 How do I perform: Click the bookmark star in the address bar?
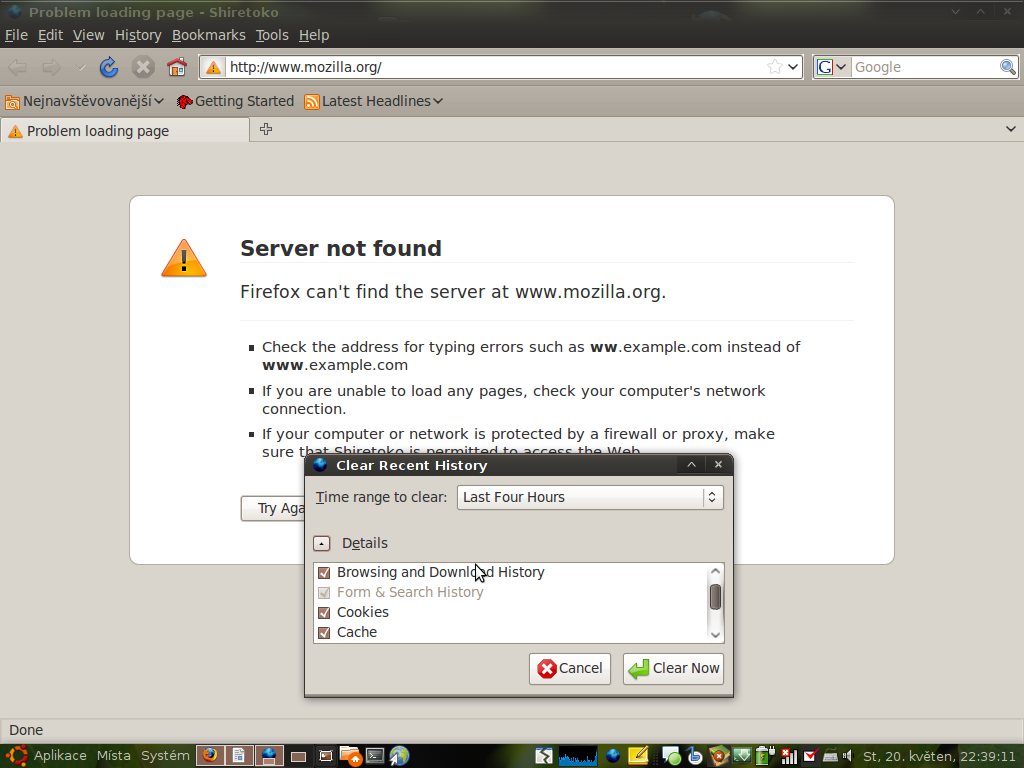tap(775, 67)
